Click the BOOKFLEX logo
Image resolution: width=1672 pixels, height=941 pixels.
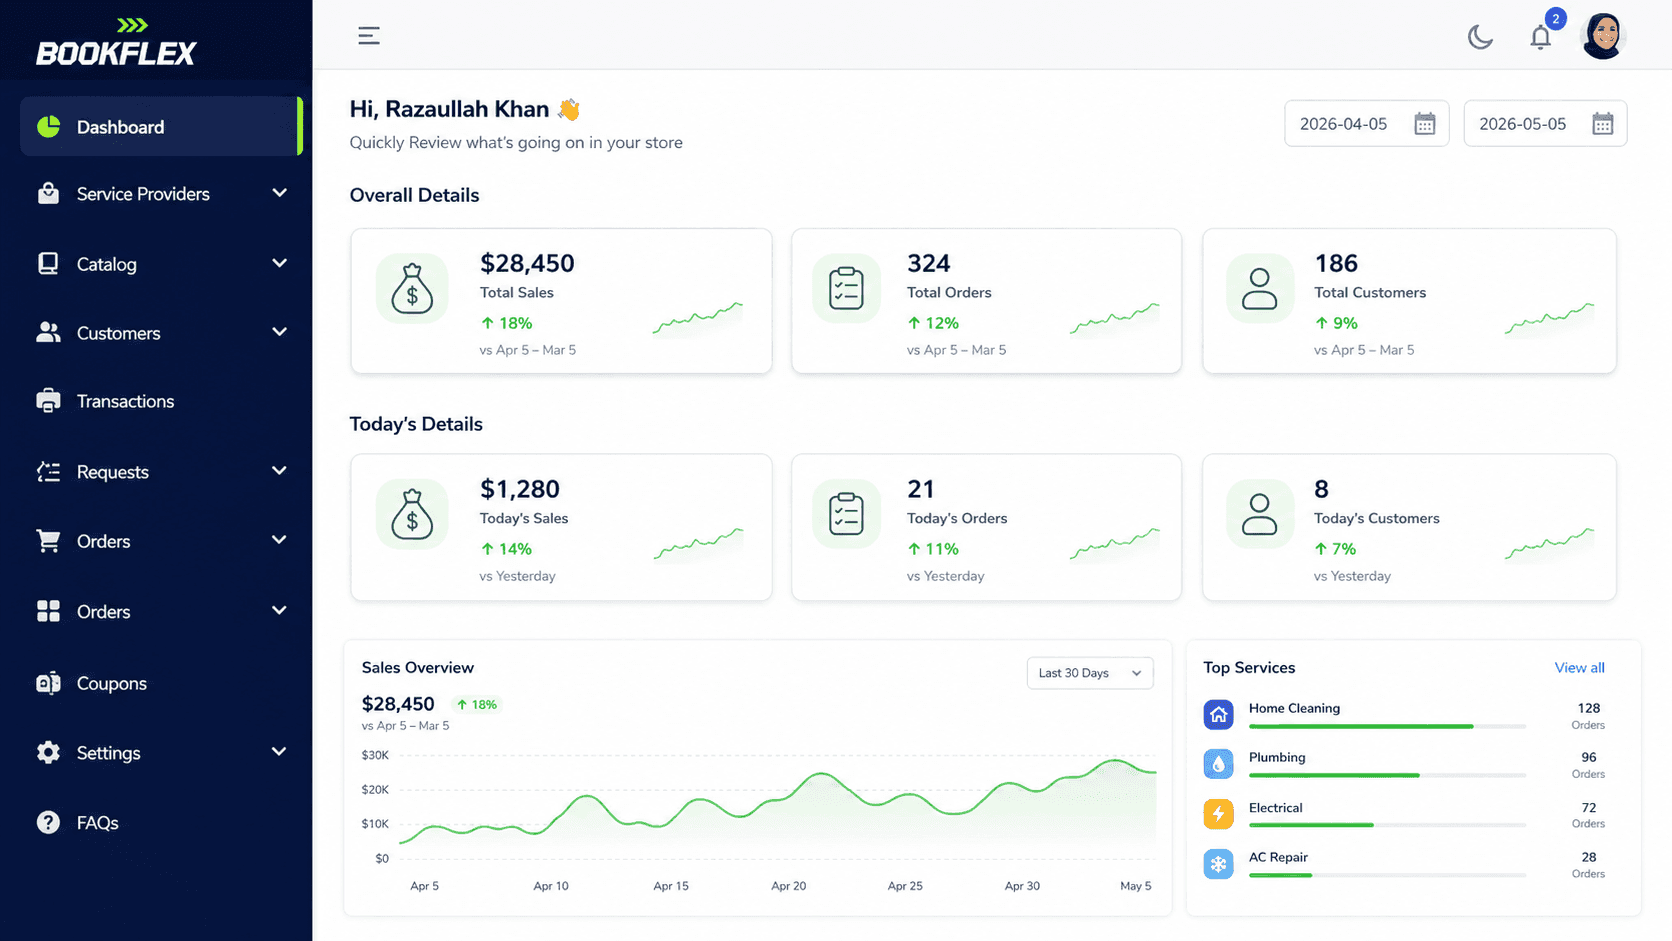coord(116,42)
